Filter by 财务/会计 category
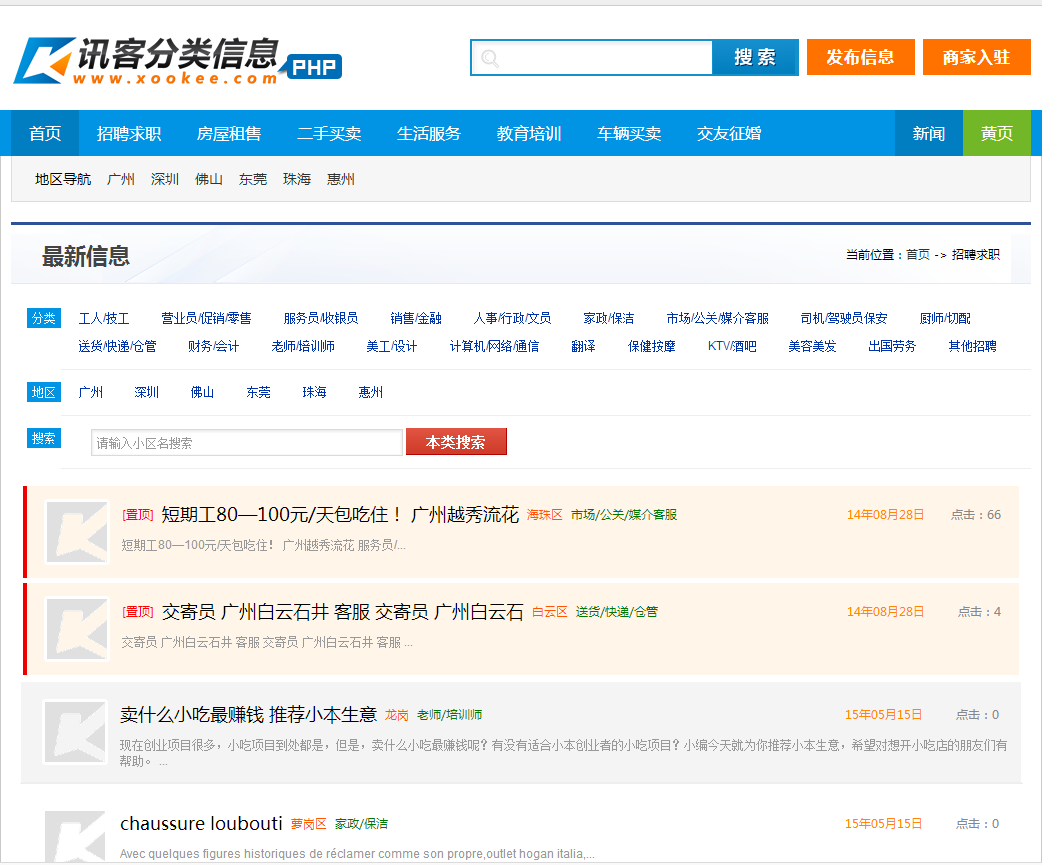Viewport: 1042px width, 865px height. pos(213,346)
